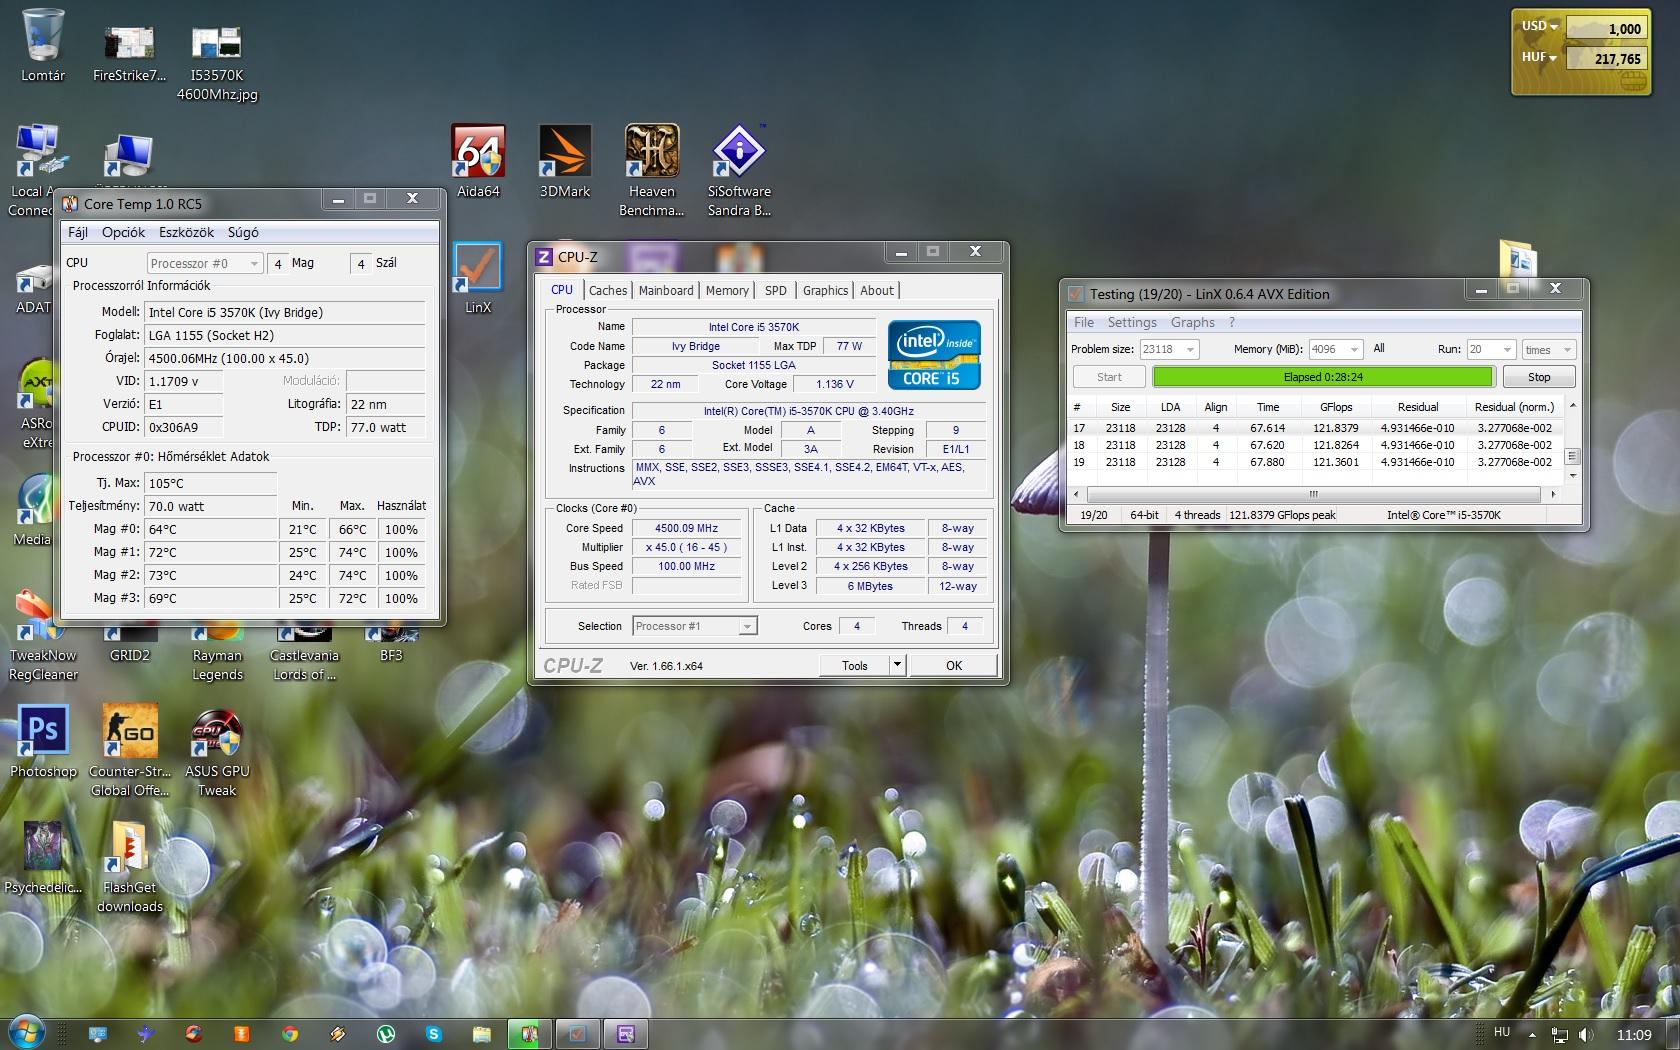Switch to CPU-Z taskbar button
The height and width of the screenshot is (1050, 1680).
[x=626, y=1034]
